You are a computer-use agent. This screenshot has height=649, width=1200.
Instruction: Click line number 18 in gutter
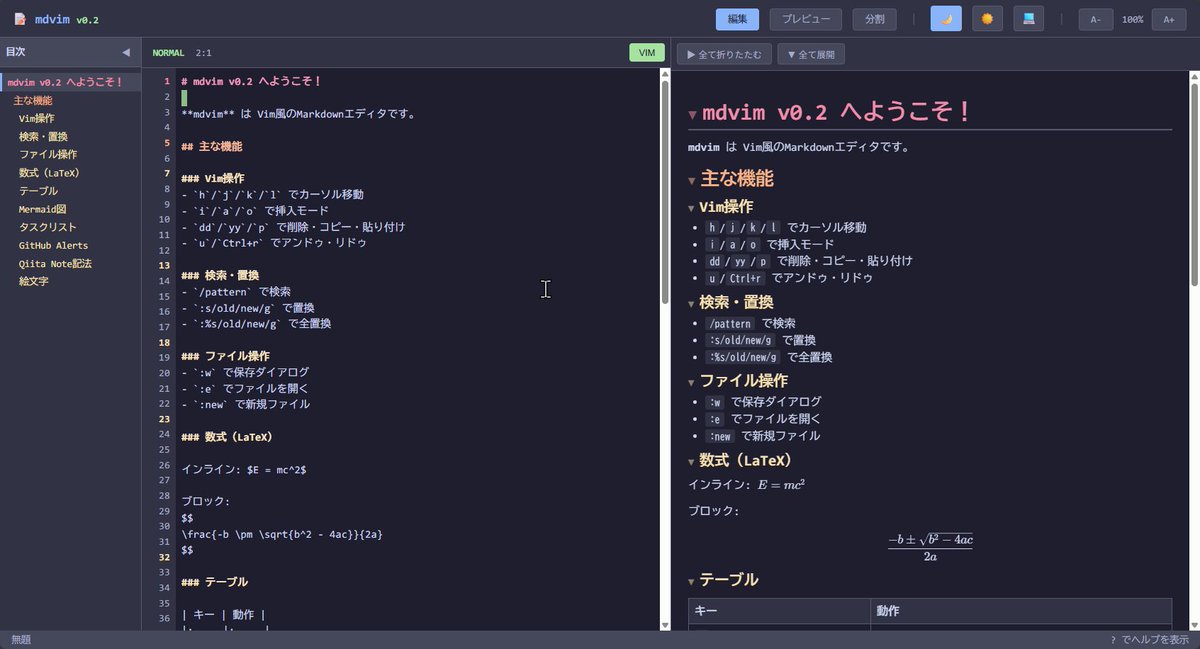164,341
